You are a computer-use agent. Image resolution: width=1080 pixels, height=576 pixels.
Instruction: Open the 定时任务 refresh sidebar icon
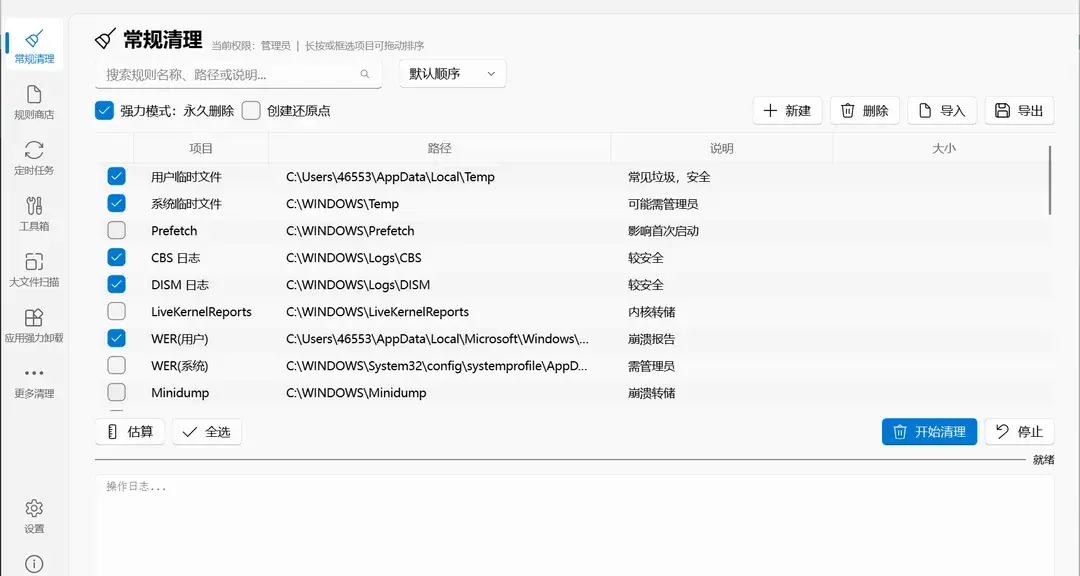(34, 150)
